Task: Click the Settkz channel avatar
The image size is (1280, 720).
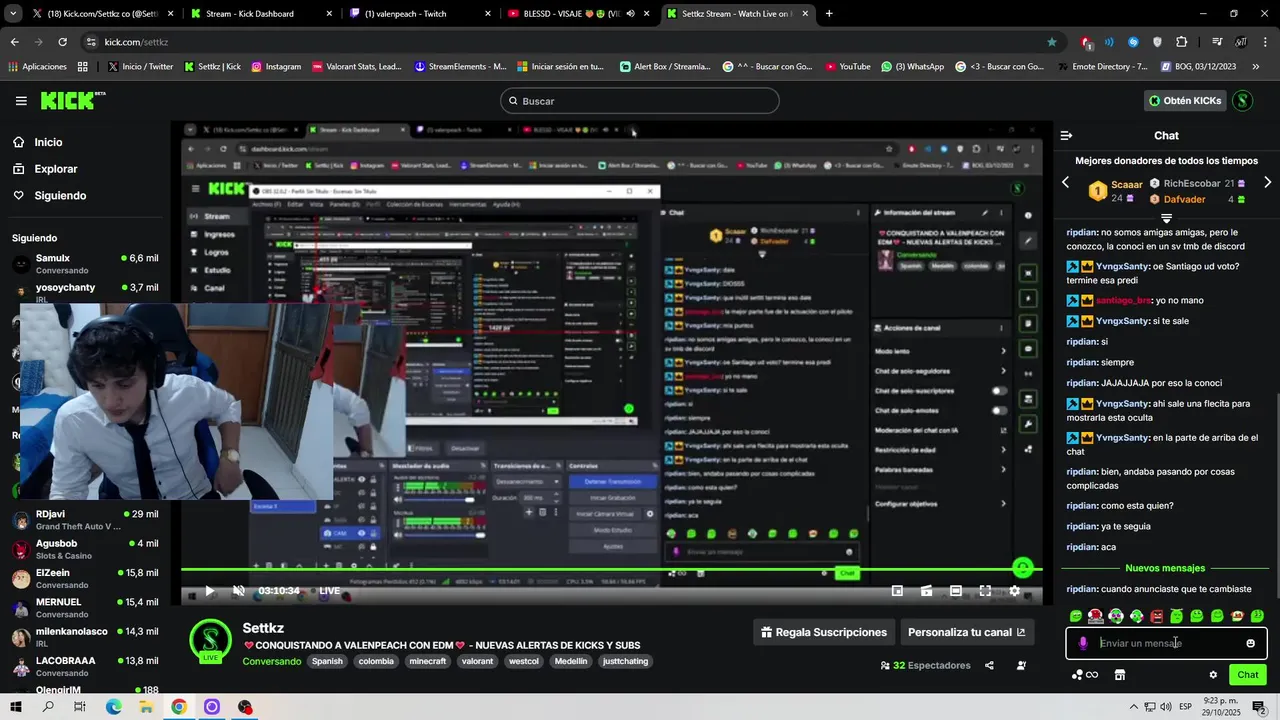Action: (210, 641)
